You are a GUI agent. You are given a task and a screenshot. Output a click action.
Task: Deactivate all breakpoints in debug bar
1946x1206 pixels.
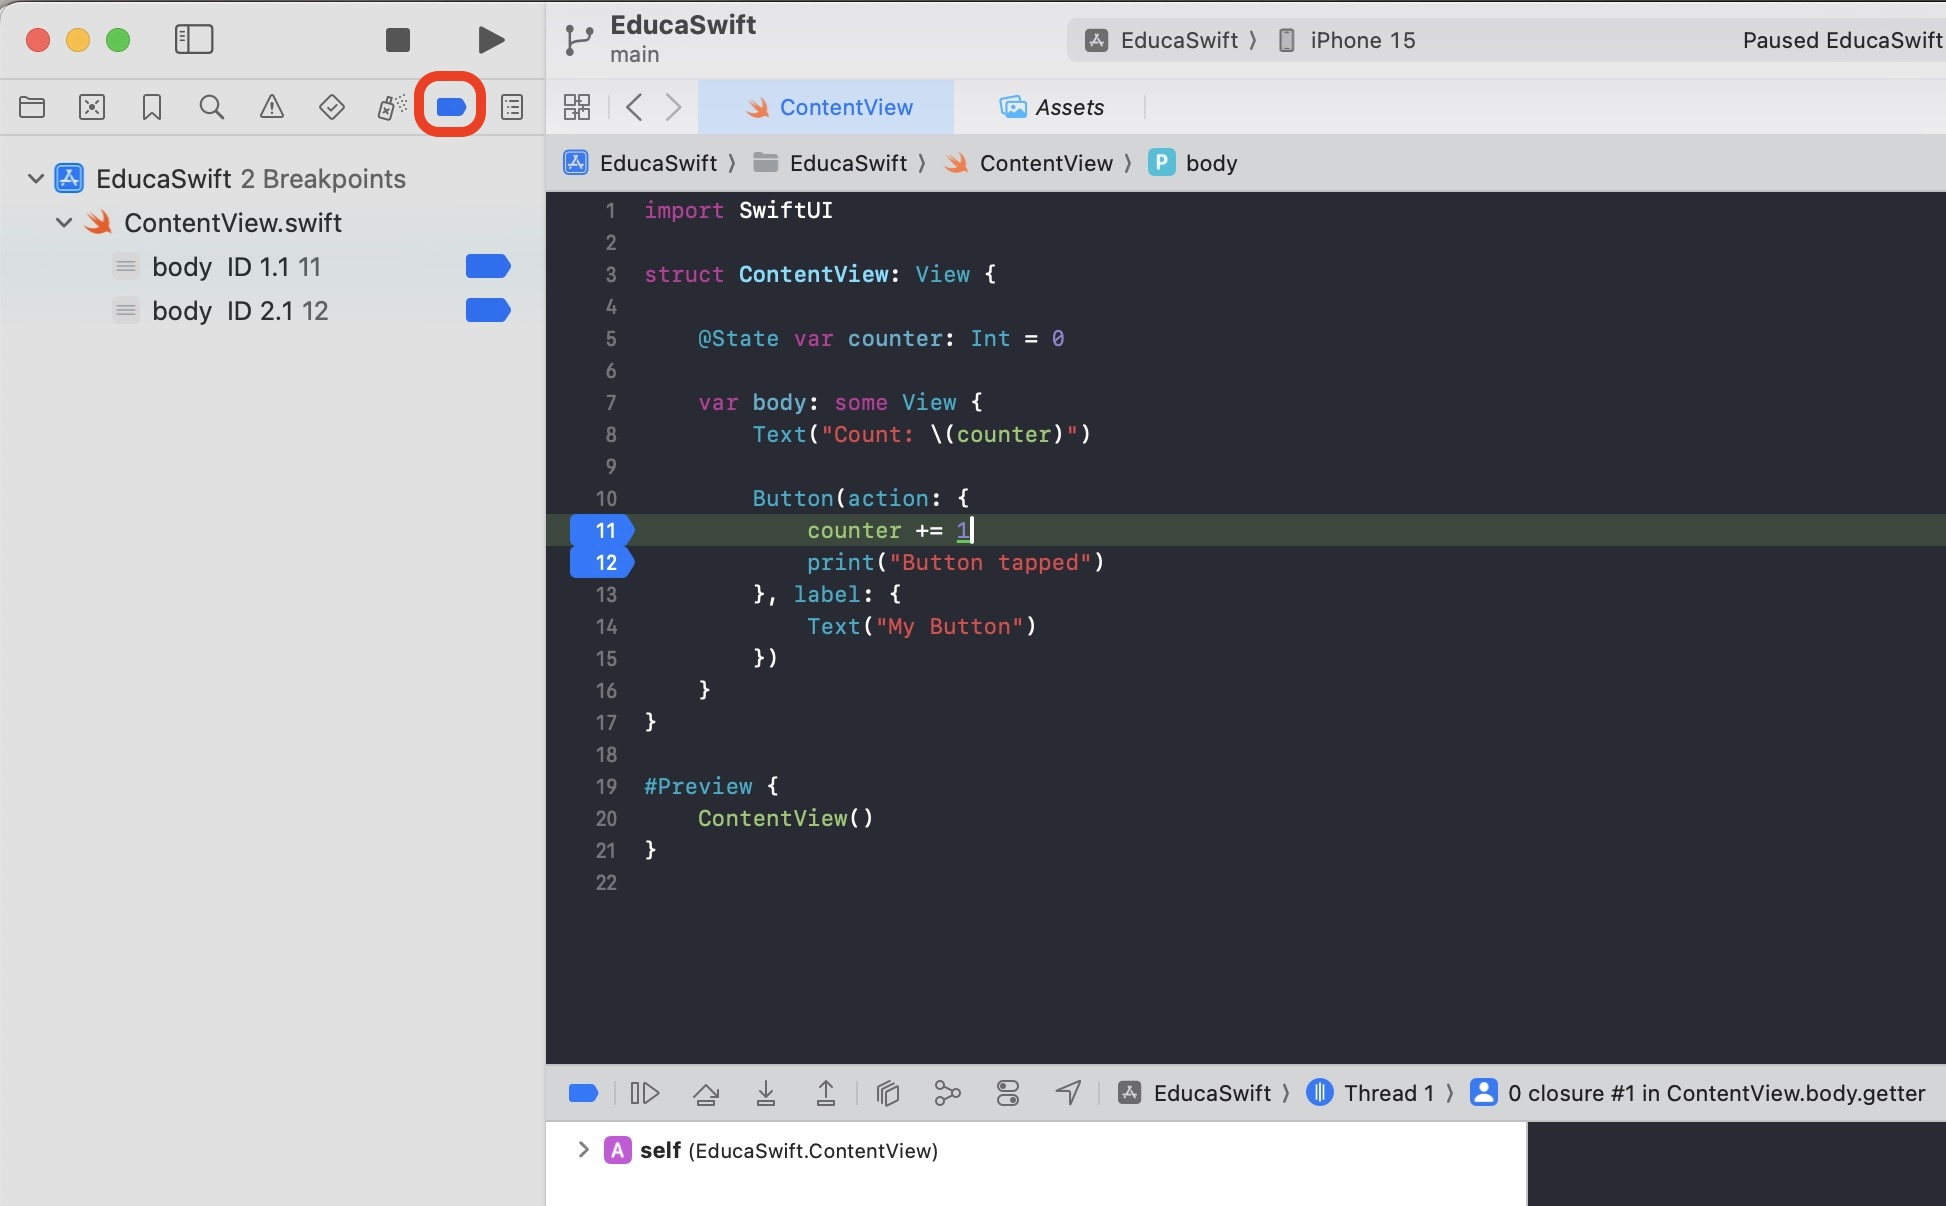583,1093
